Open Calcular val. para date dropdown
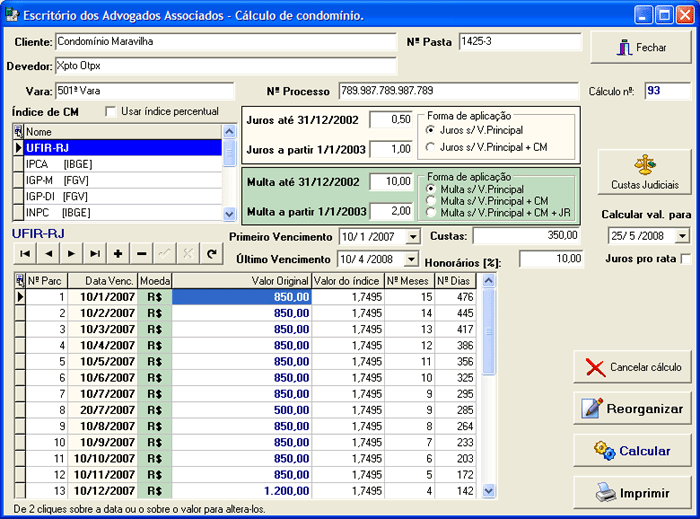 coord(682,236)
